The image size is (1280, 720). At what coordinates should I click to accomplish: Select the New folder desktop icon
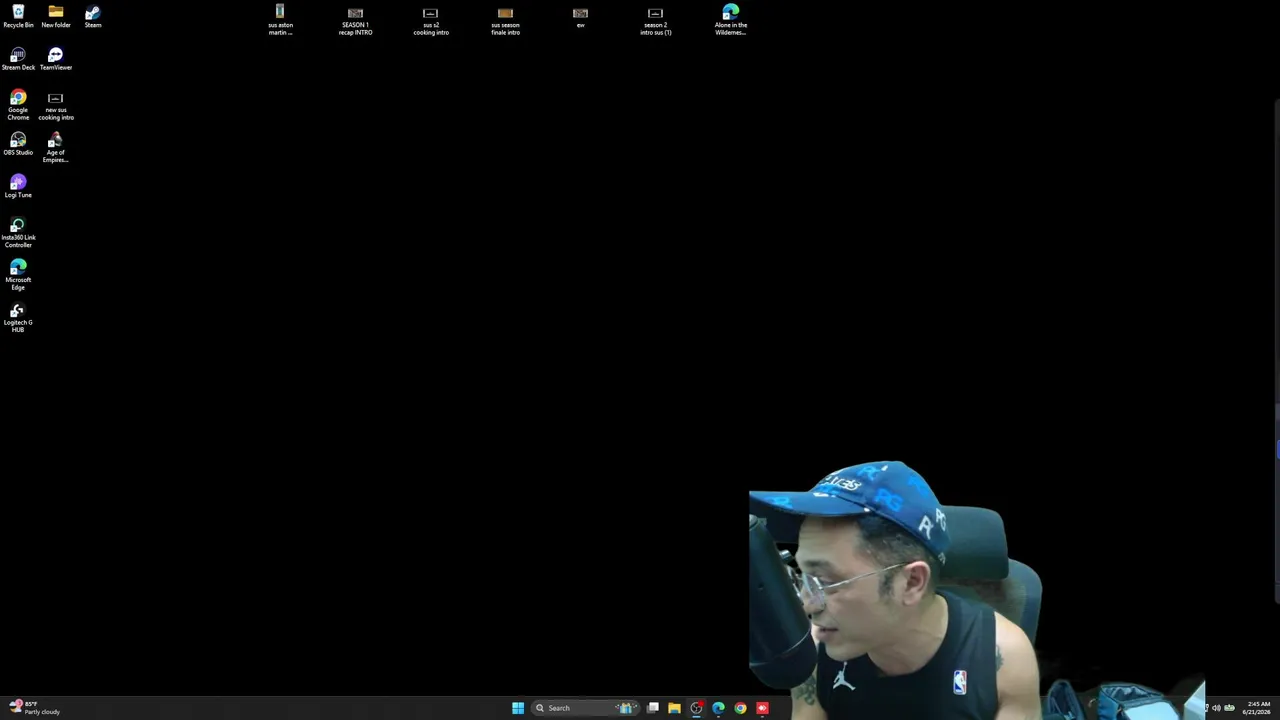56,17
